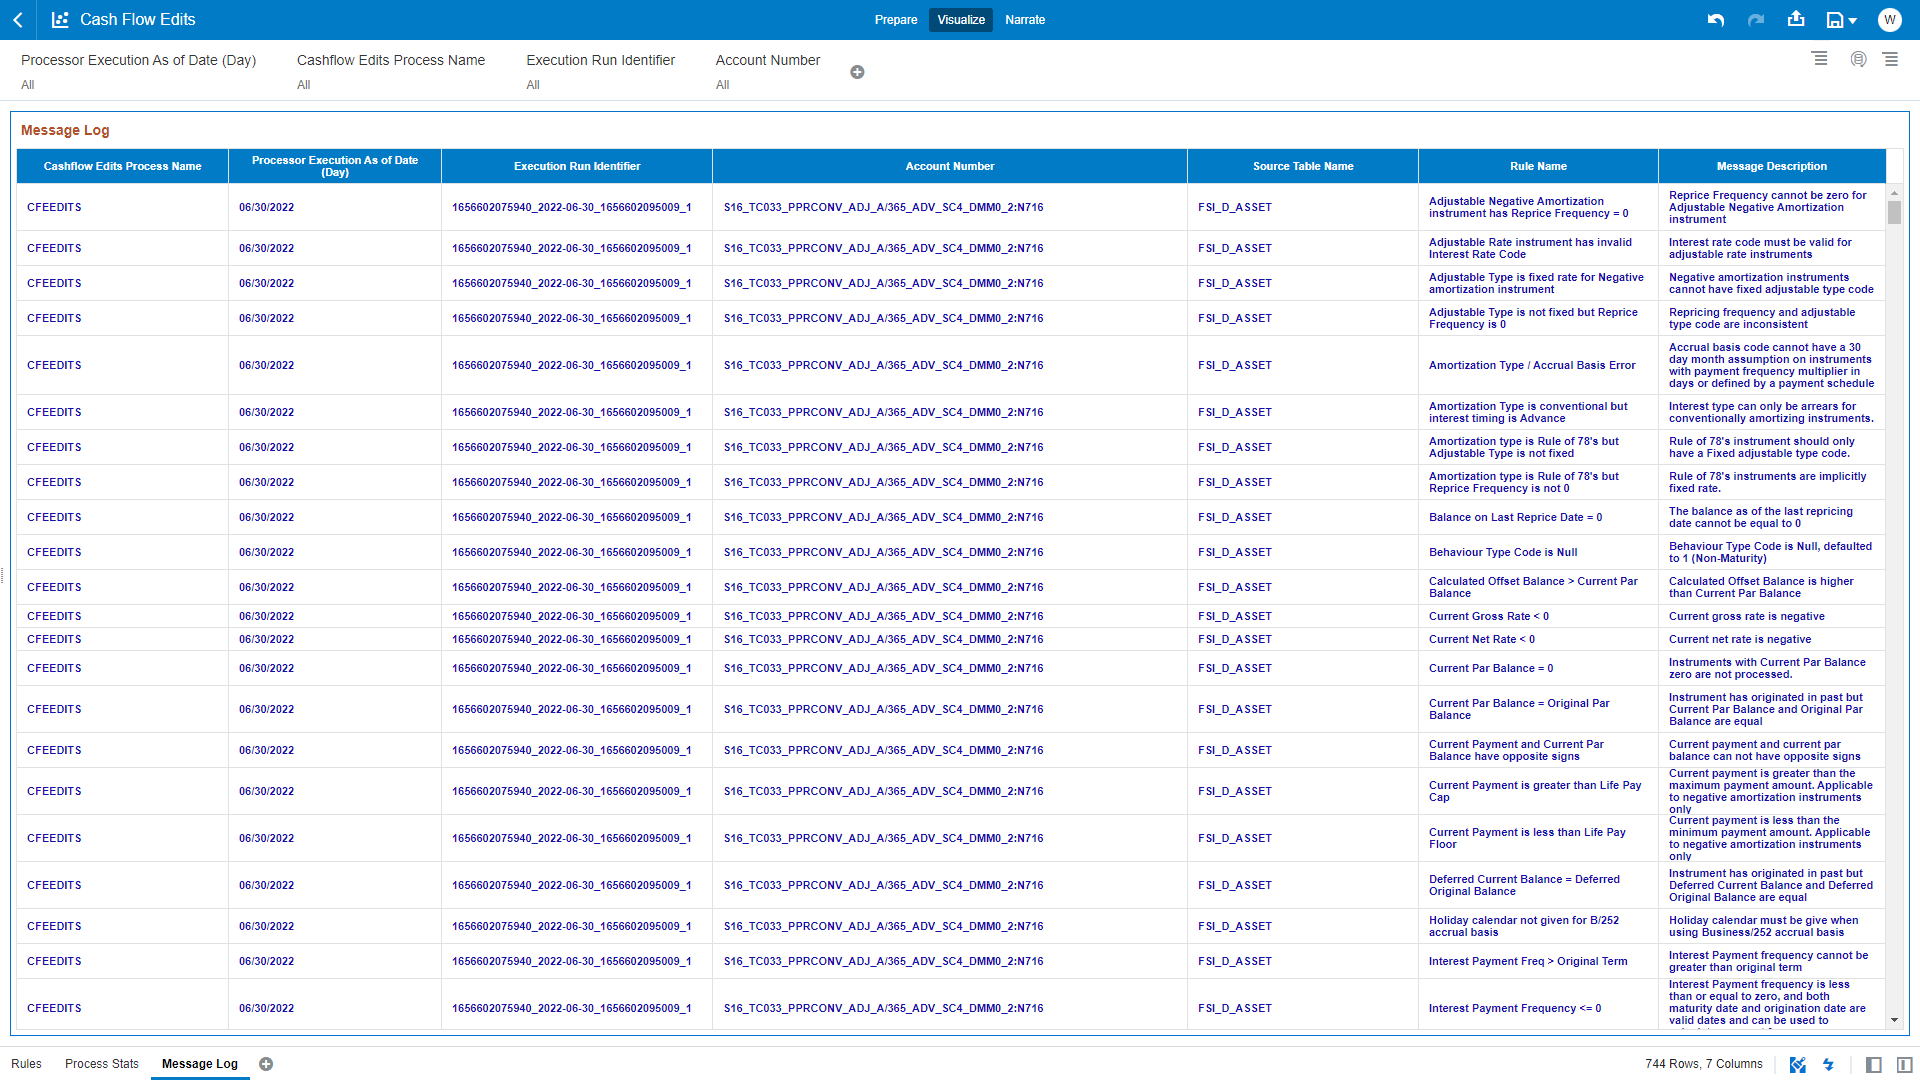Add a new canvas tab

[x=266, y=1064]
